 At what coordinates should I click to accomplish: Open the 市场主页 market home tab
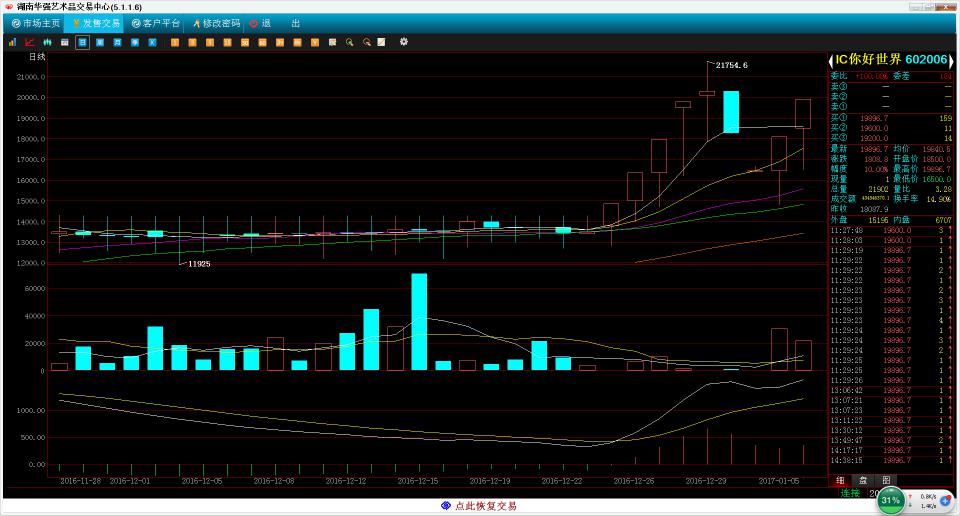pyautogui.click(x=36, y=23)
